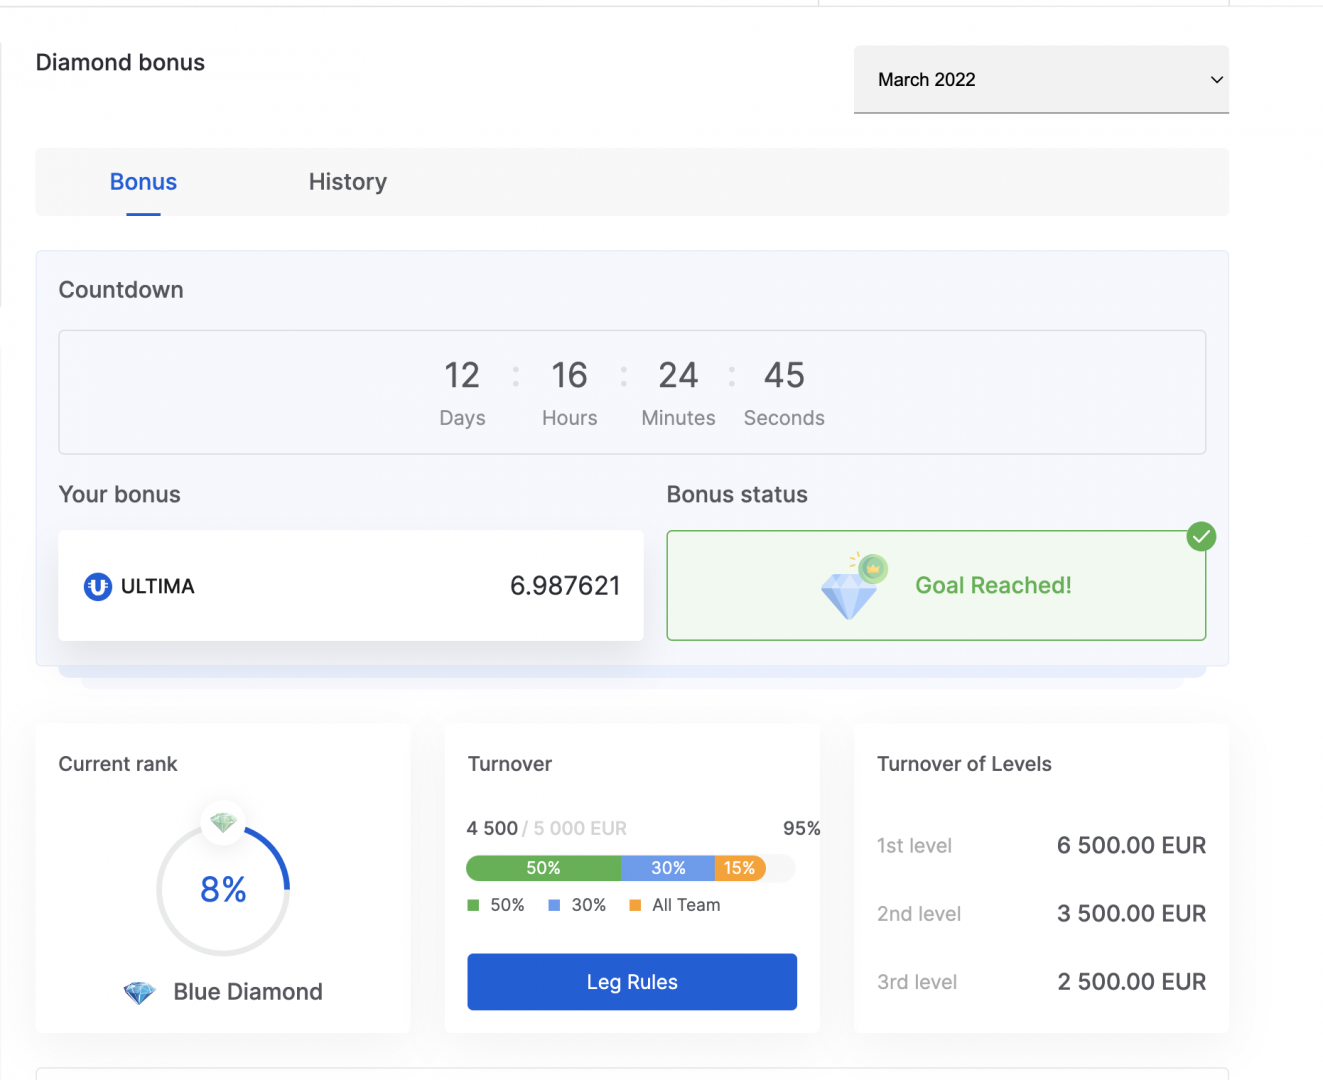Screen dimensions: 1323x1080
Task: Click the blue 30% turnover bar segment
Action: [668, 868]
